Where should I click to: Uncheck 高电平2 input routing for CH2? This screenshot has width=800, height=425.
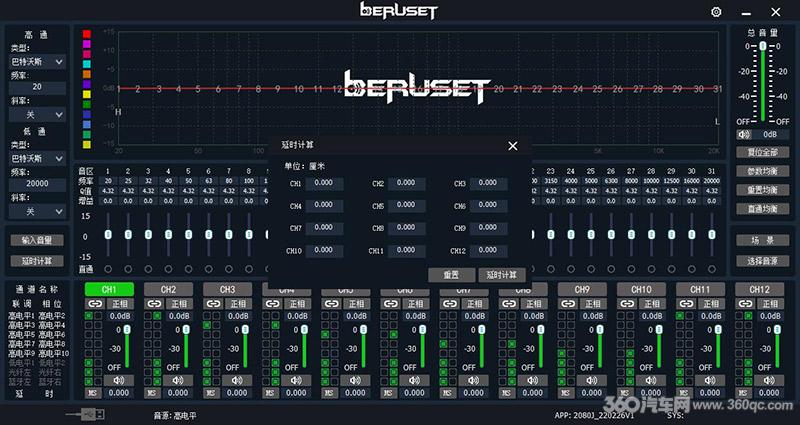(157, 316)
